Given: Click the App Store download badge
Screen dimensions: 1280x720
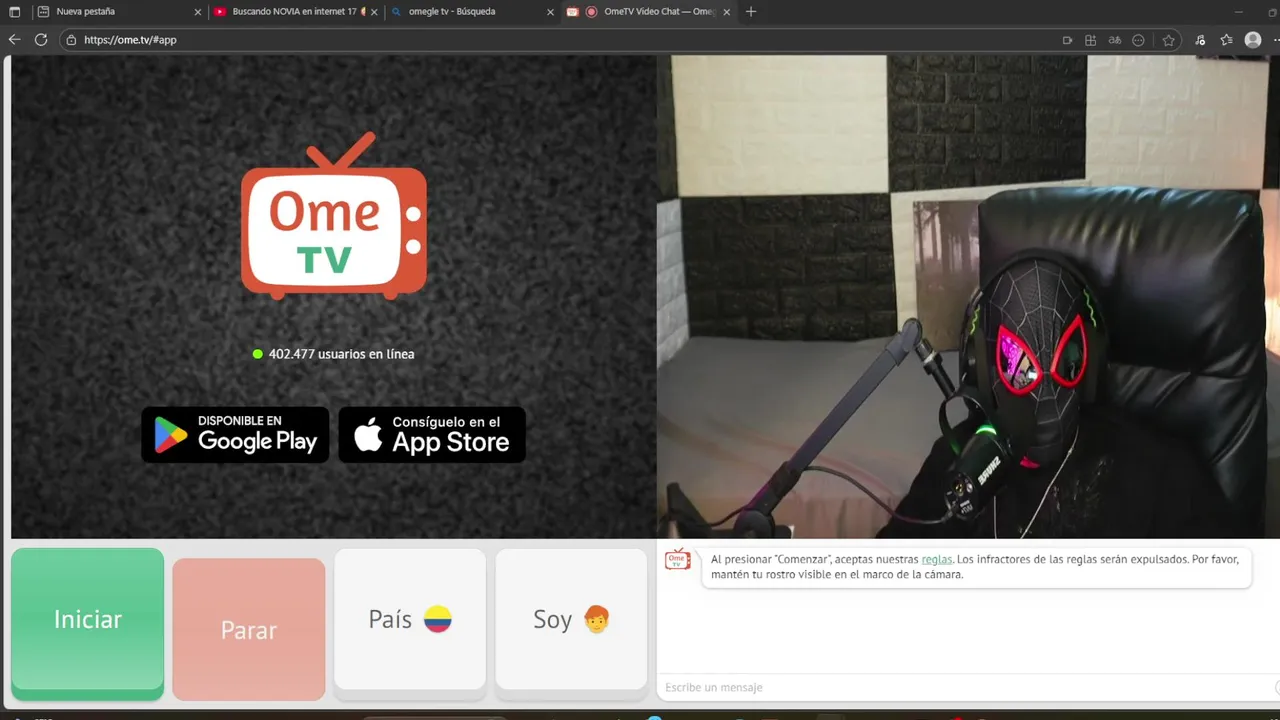Looking at the screenshot, I should pos(432,434).
